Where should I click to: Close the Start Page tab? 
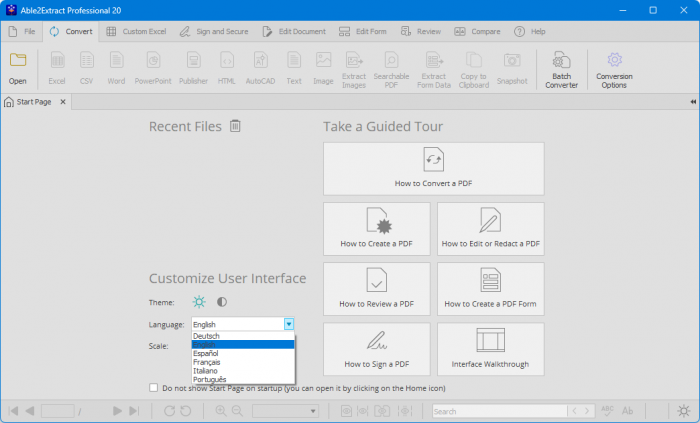(x=62, y=102)
